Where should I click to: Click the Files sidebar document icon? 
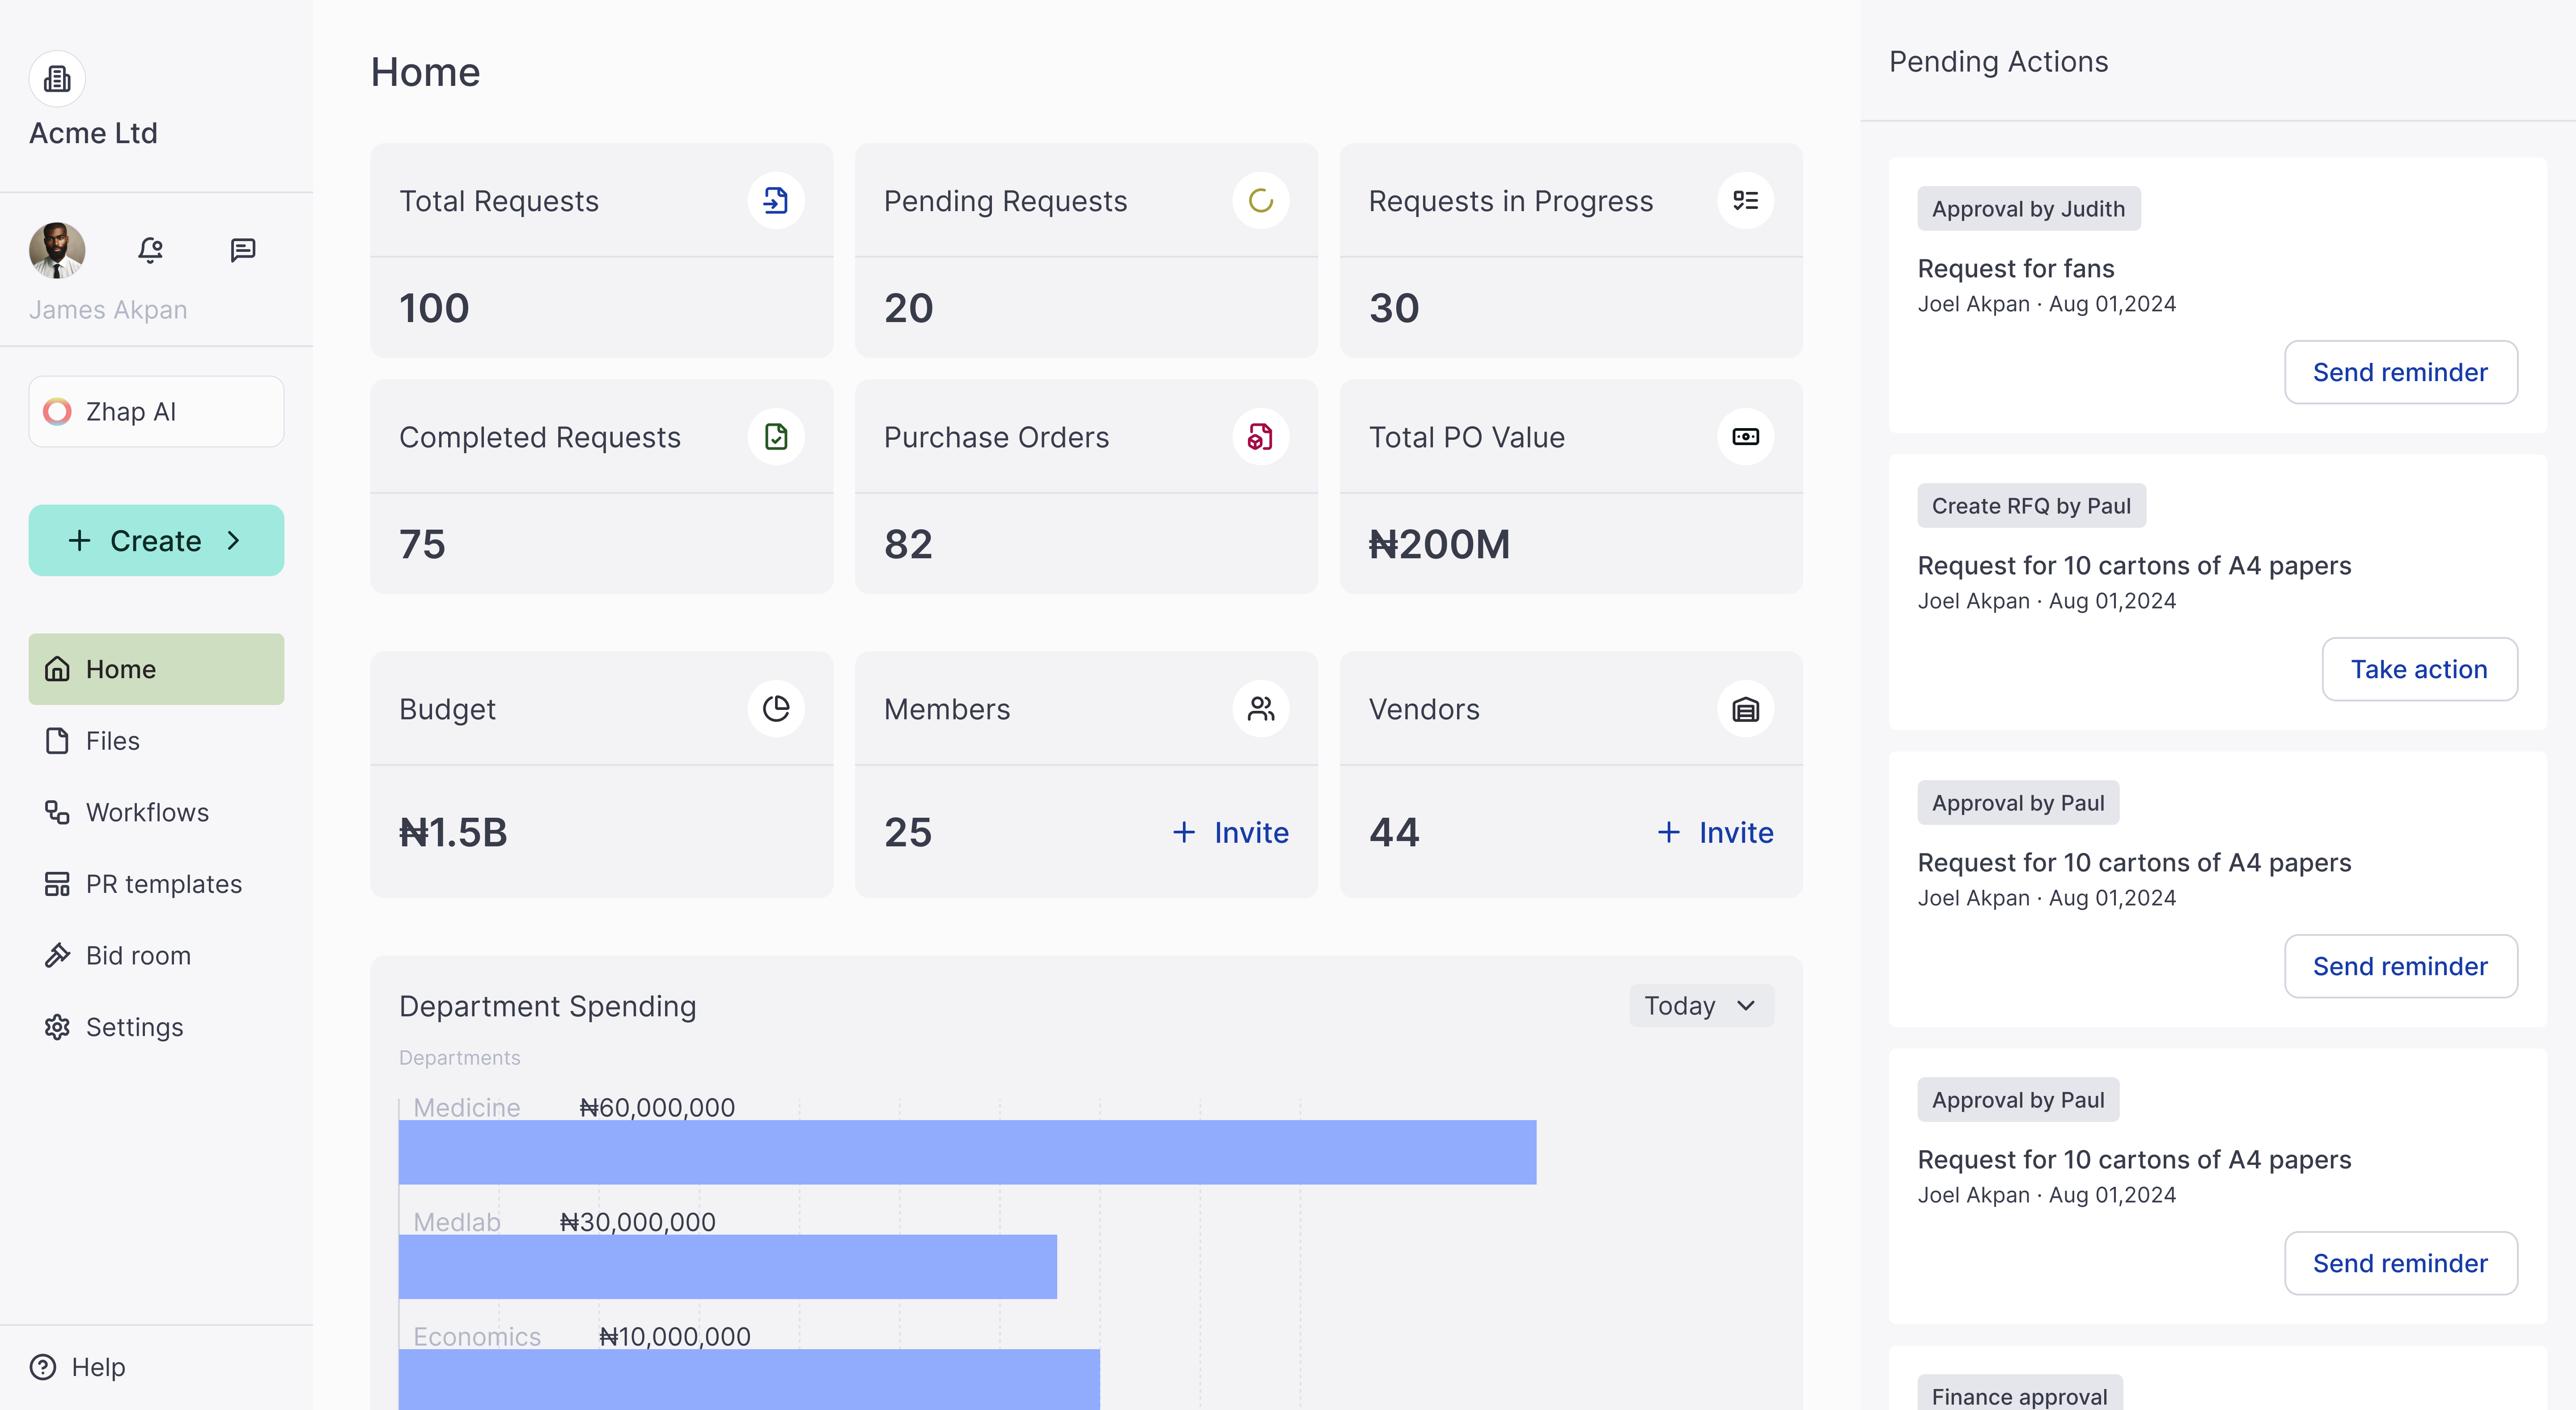(x=57, y=741)
